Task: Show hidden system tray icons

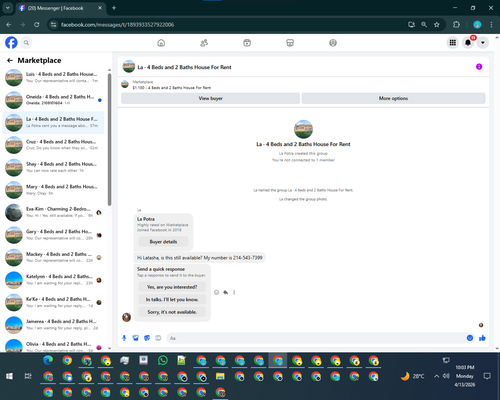Action: pos(436,376)
